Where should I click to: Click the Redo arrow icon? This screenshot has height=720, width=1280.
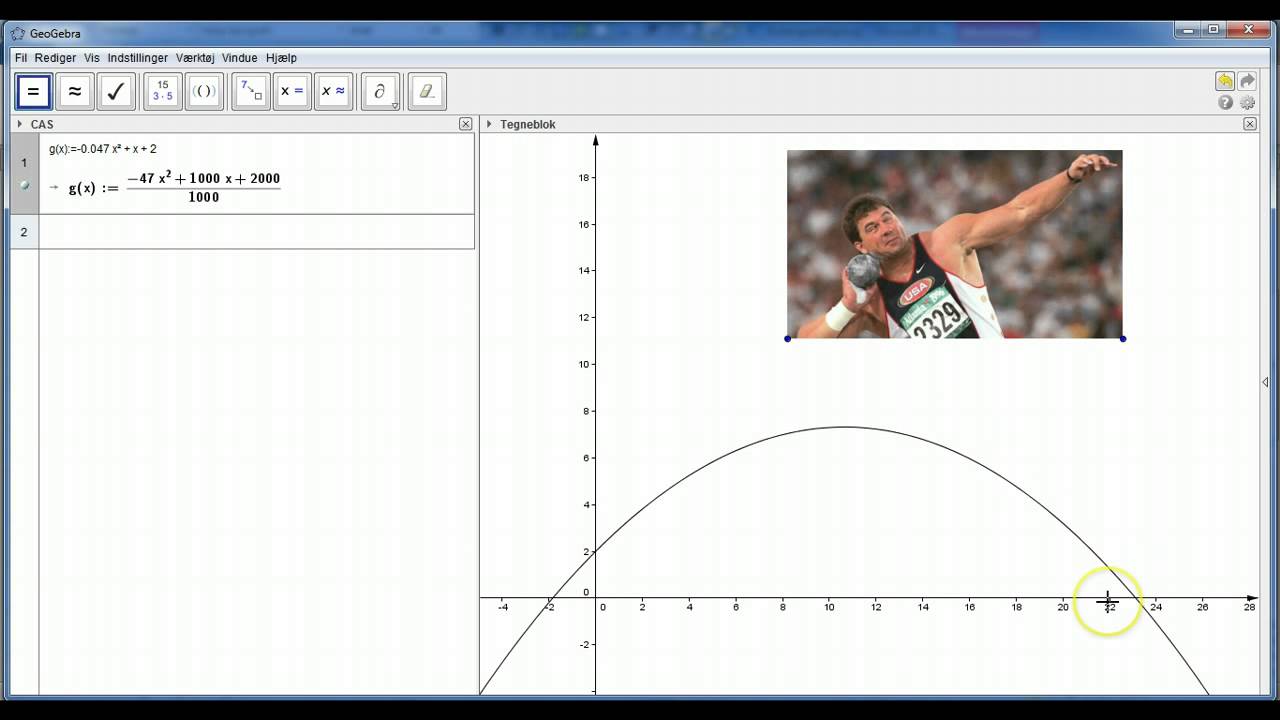[1247, 81]
